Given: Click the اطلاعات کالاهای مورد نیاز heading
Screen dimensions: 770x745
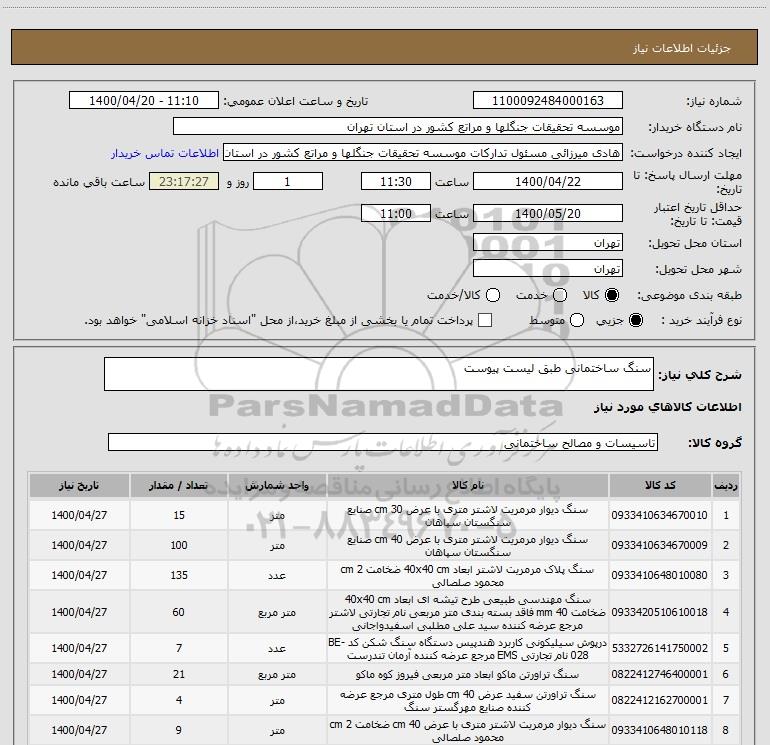Looking at the screenshot, I should point(668,407).
